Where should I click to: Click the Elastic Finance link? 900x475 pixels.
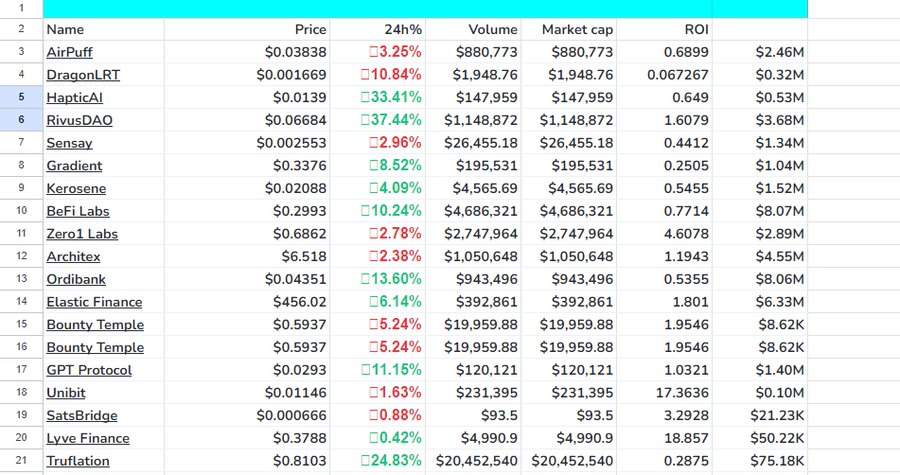pyautogui.click(x=94, y=302)
